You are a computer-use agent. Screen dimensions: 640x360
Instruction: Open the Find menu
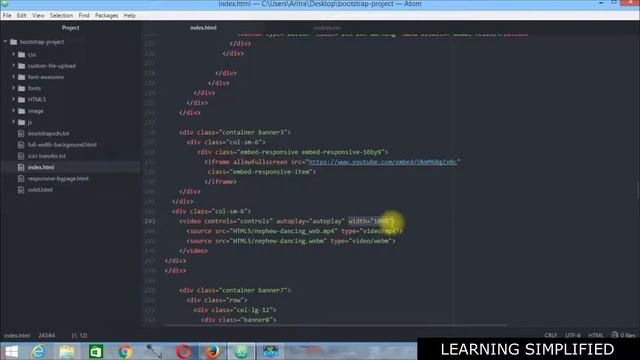click(84, 16)
